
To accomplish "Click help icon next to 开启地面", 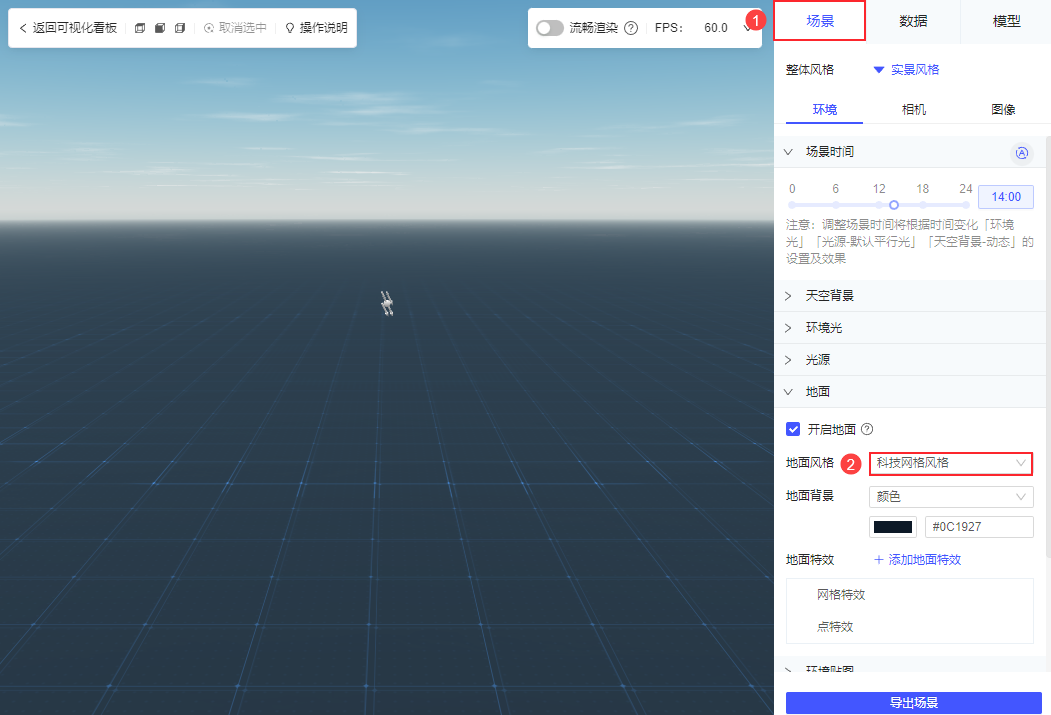I will [867, 429].
